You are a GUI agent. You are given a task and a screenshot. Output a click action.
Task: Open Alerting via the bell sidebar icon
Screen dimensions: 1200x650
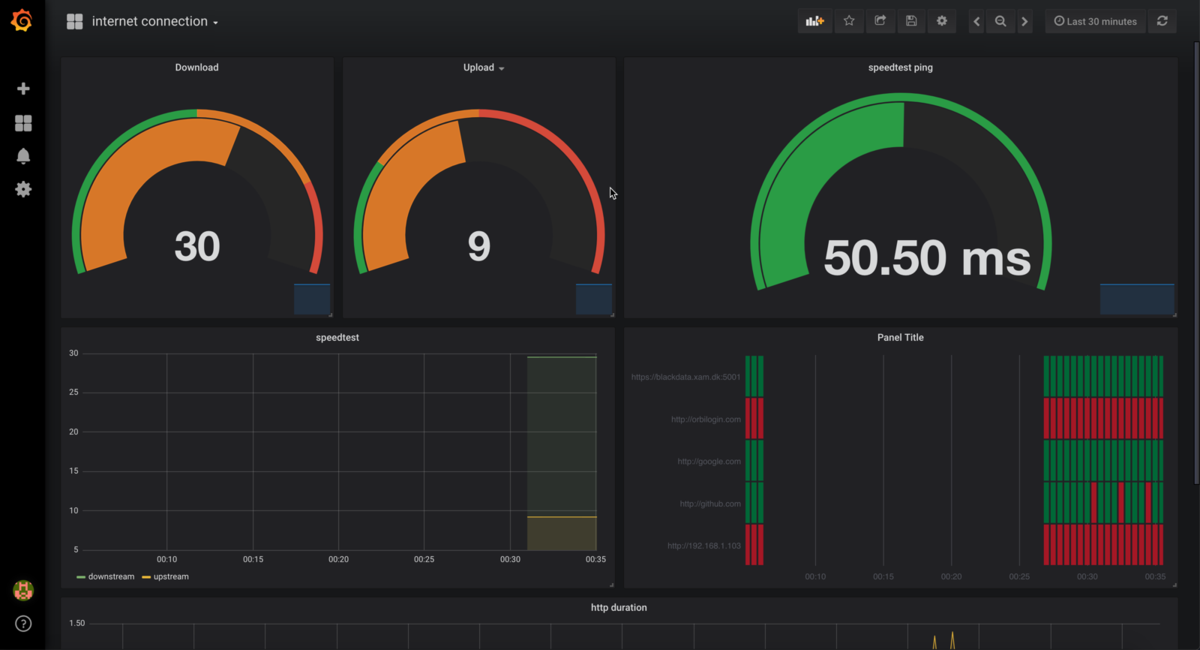(x=22, y=155)
